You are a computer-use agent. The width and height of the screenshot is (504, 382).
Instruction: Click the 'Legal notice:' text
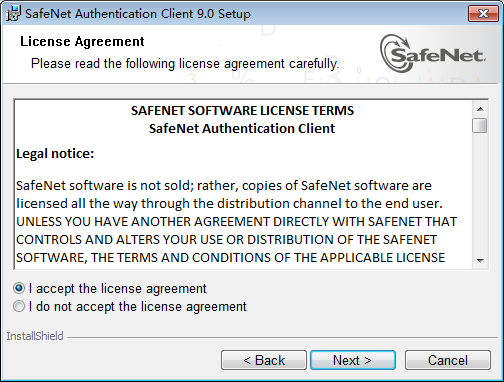(55, 154)
